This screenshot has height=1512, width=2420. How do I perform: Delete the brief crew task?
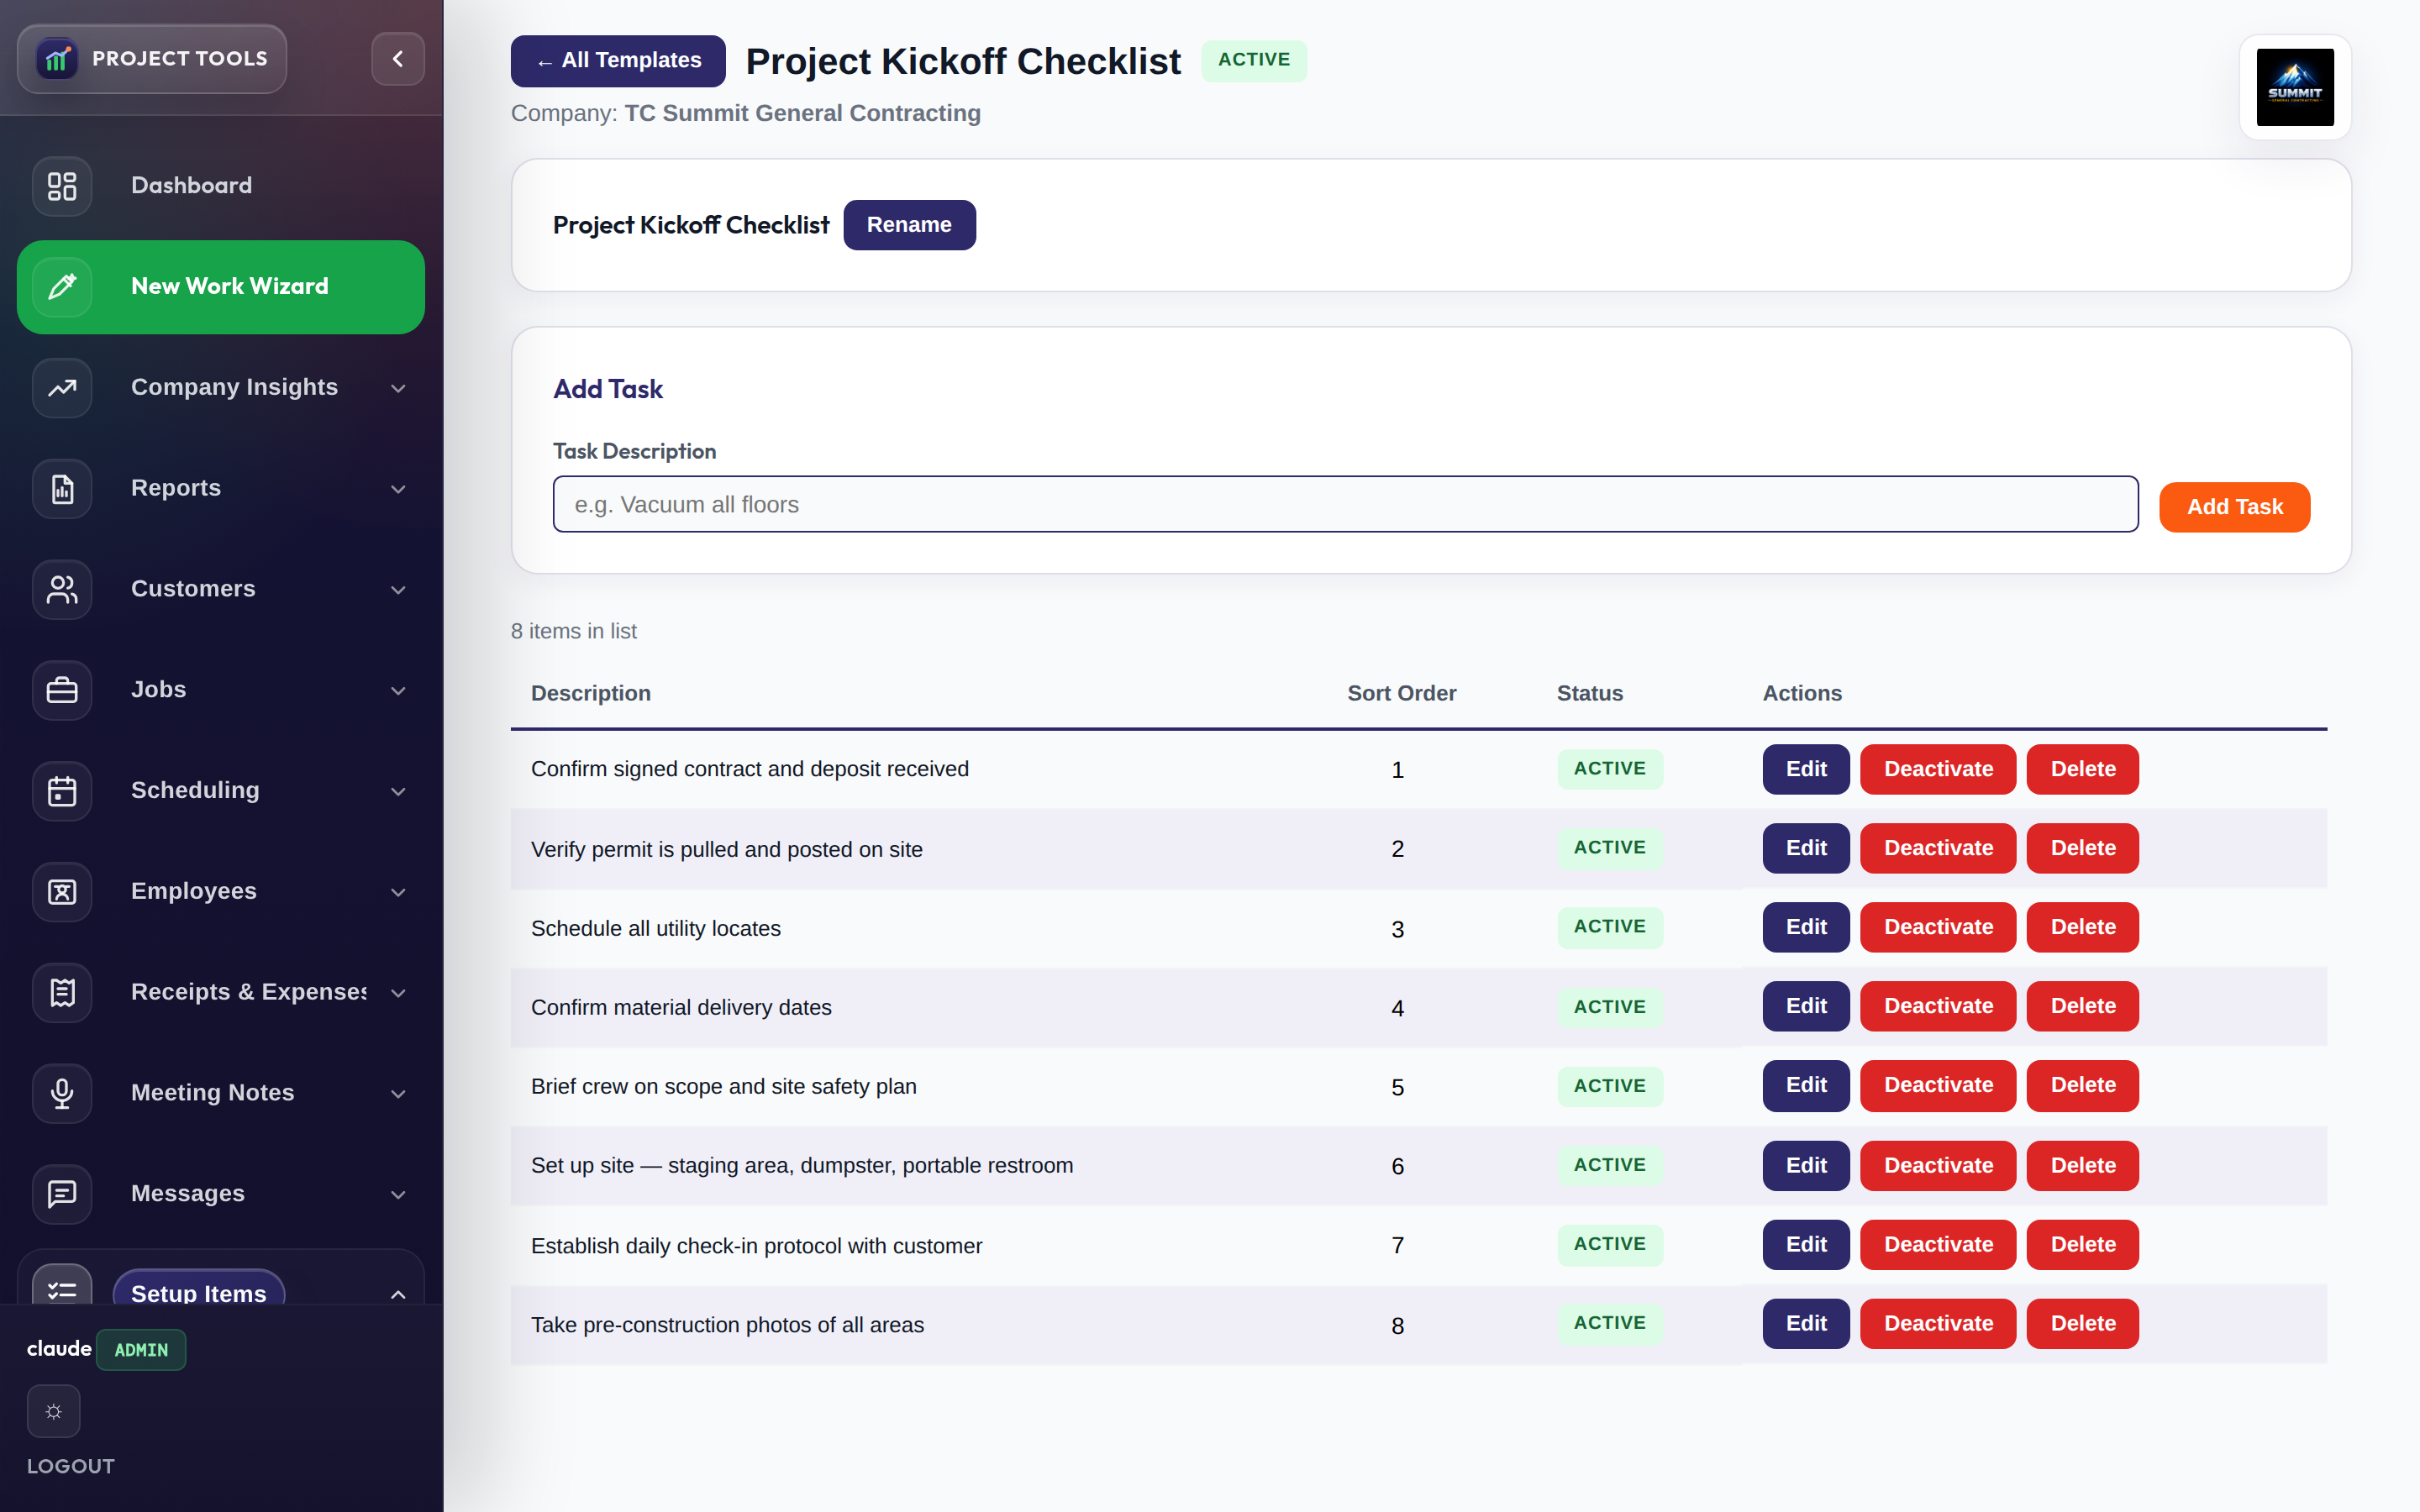[2083, 1085]
